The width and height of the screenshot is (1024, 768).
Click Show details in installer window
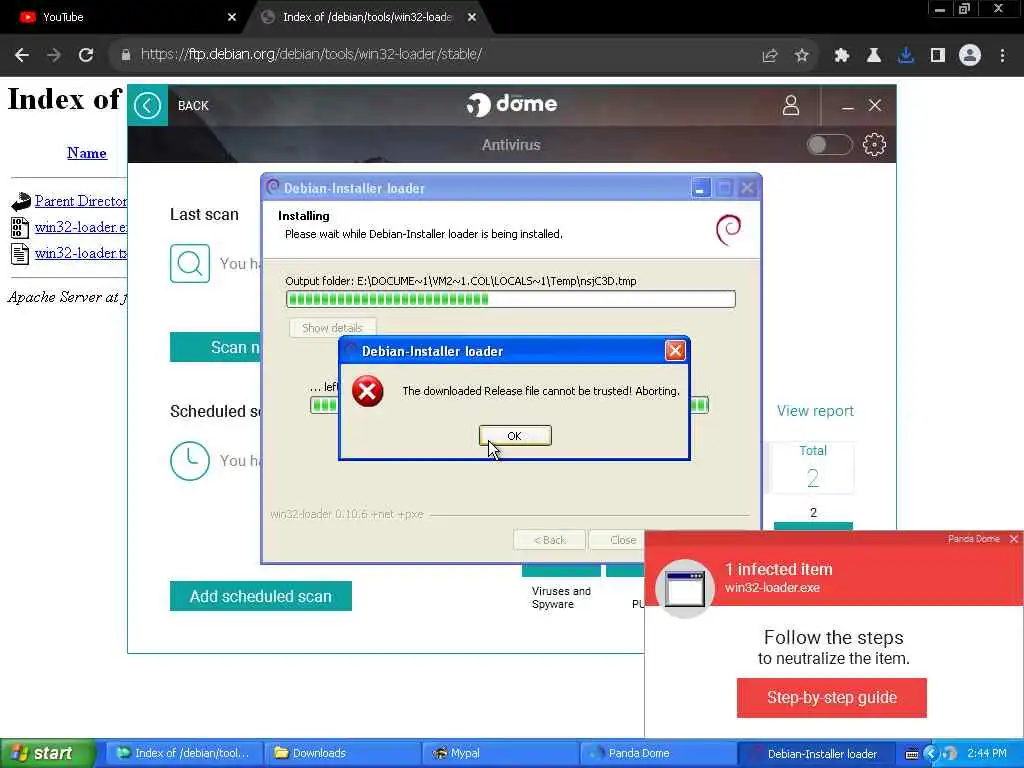[332, 328]
